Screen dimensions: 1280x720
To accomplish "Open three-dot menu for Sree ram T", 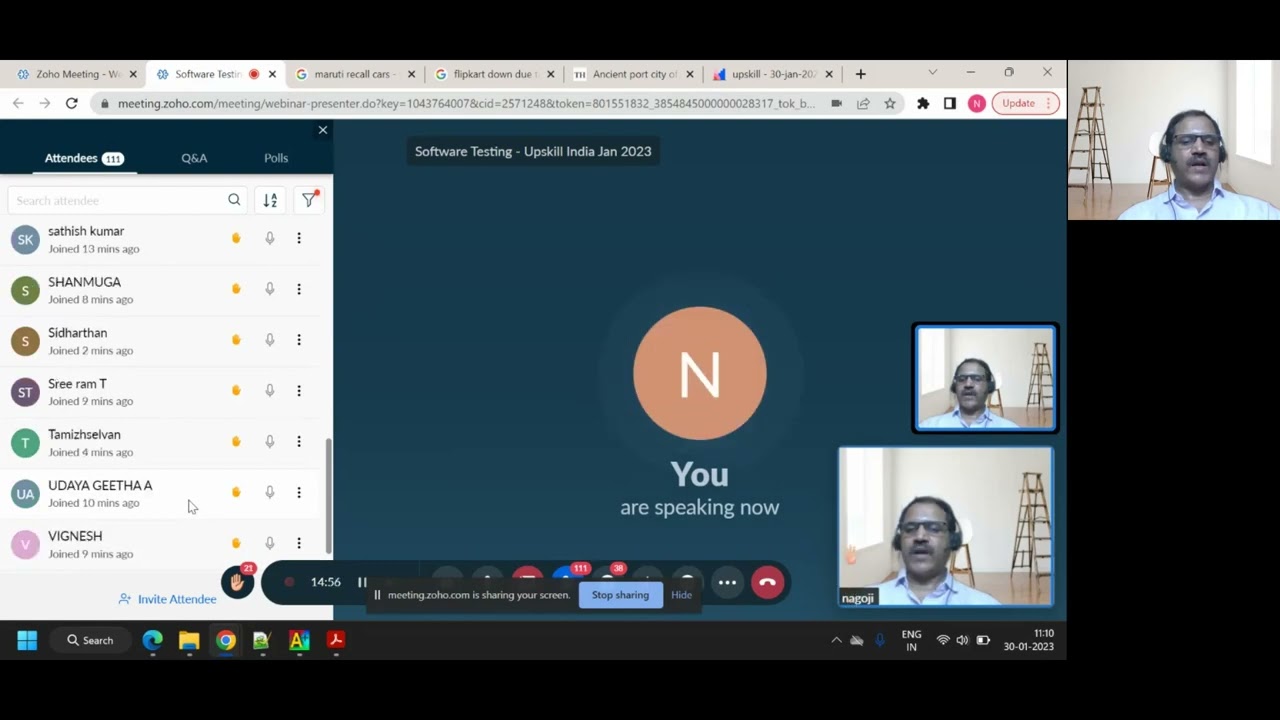I will pos(298,391).
